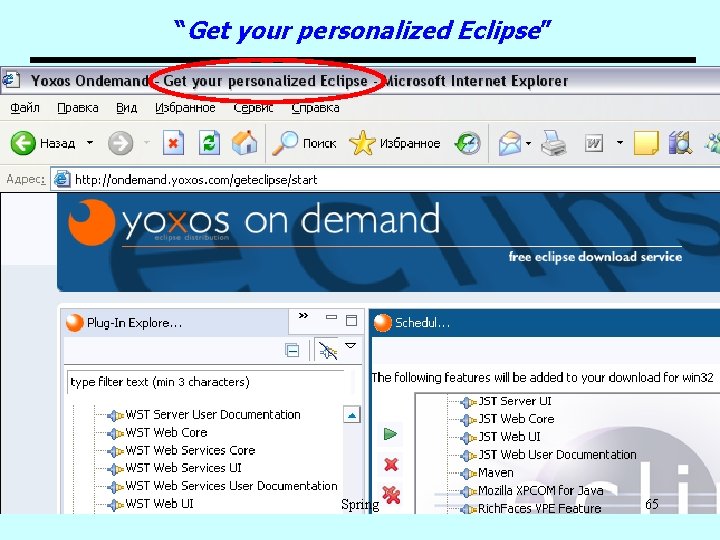This screenshot has width=720, height=540.
Task: Click the yellow note Discuss icon
Action: [646, 143]
